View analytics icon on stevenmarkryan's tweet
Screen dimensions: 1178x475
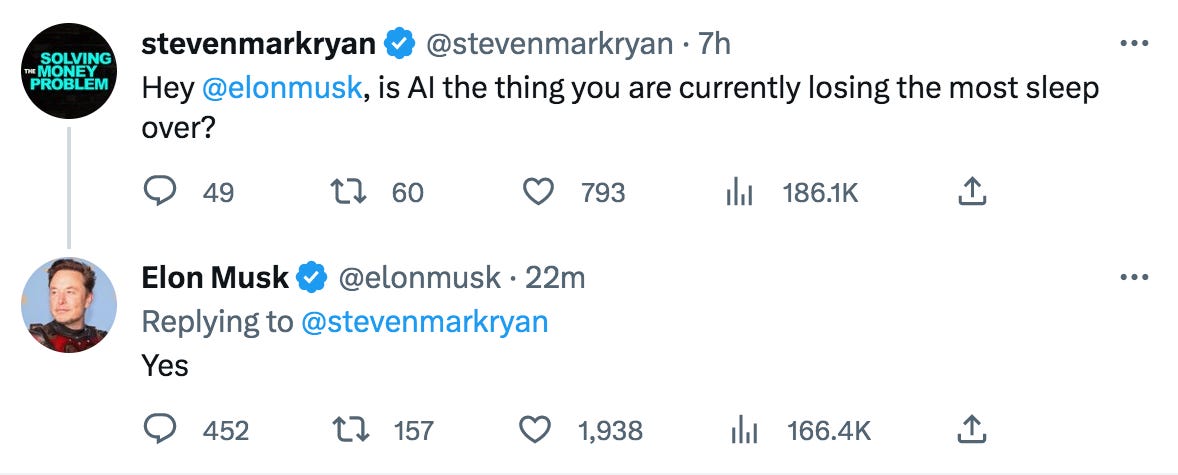739,193
